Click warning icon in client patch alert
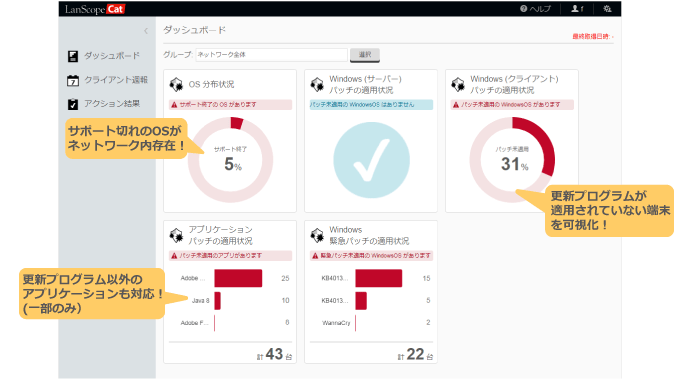 point(456,105)
